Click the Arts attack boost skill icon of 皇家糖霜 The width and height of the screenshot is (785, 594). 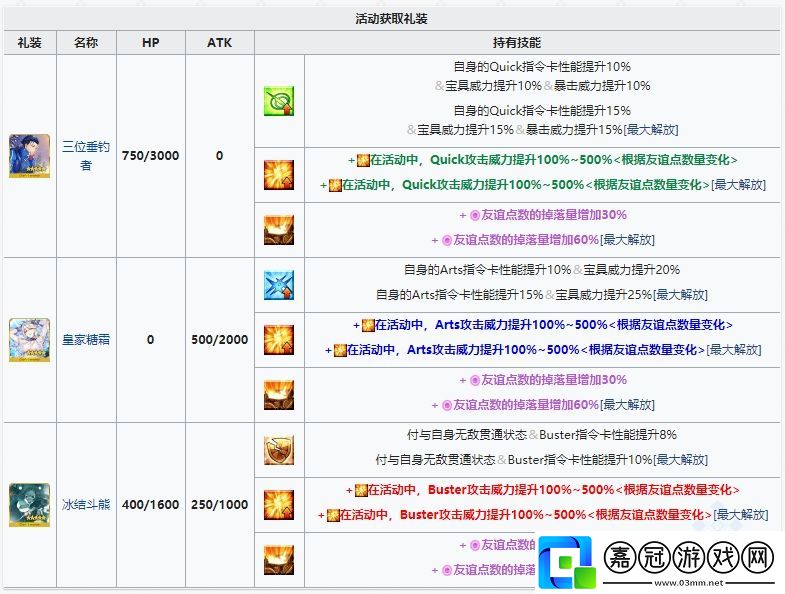(x=279, y=340)
